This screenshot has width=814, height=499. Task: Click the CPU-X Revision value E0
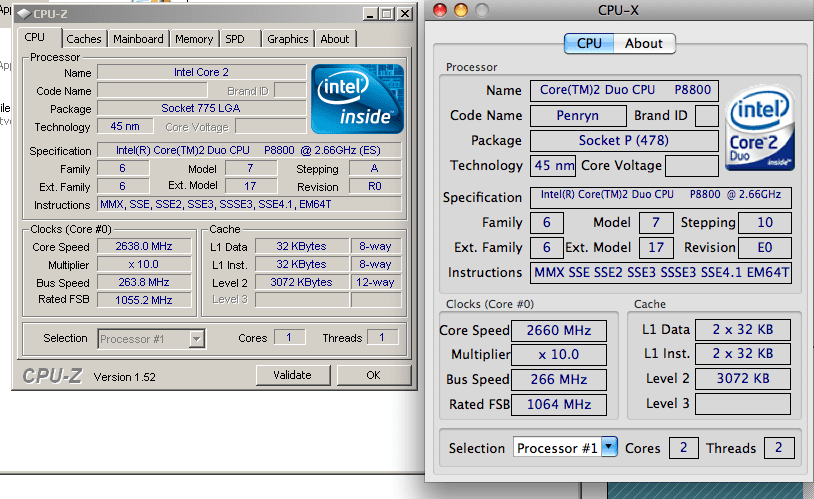[x=765, y=248]
